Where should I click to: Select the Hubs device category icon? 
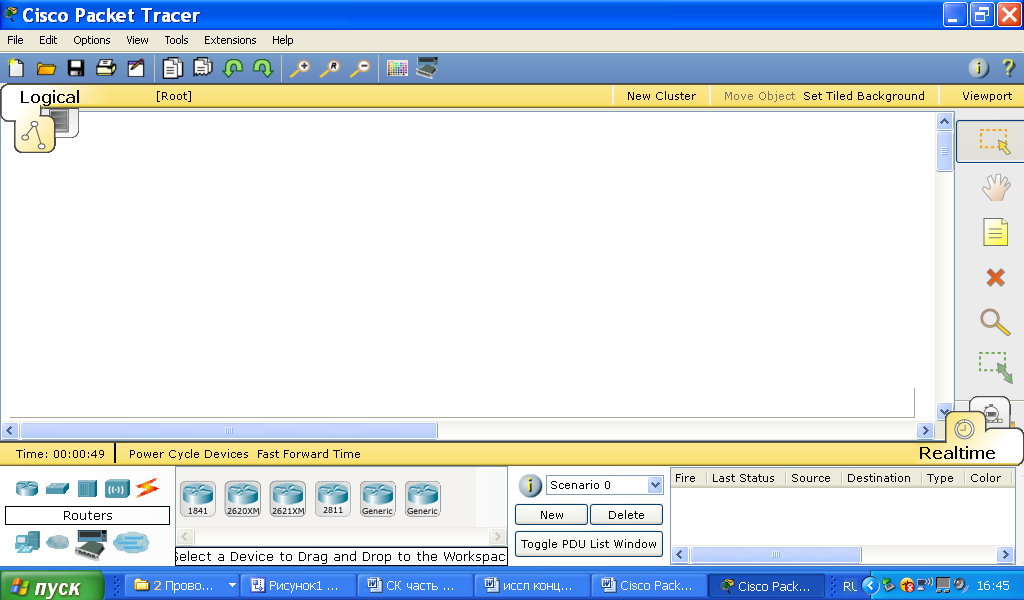[87, 488]
